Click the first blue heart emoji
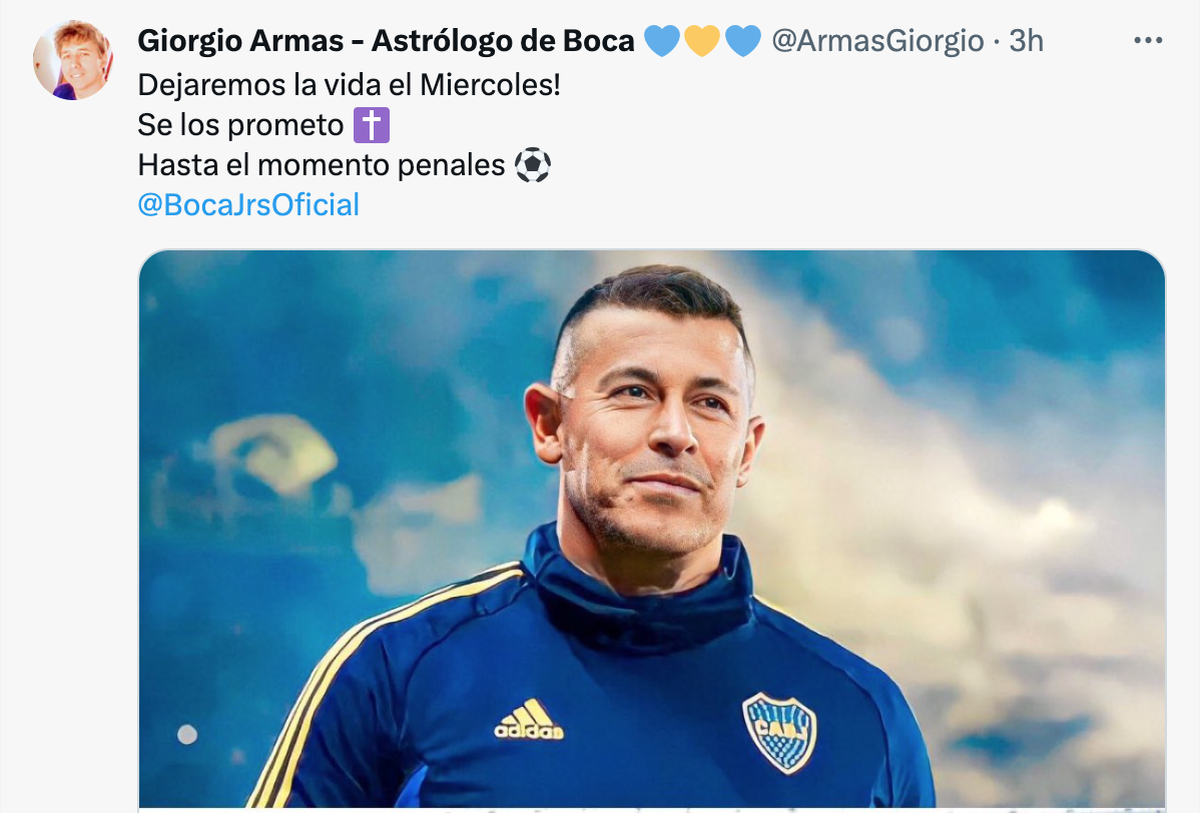Image resolution: width=1200 pixels, height=813 pixels. point(662,41)
